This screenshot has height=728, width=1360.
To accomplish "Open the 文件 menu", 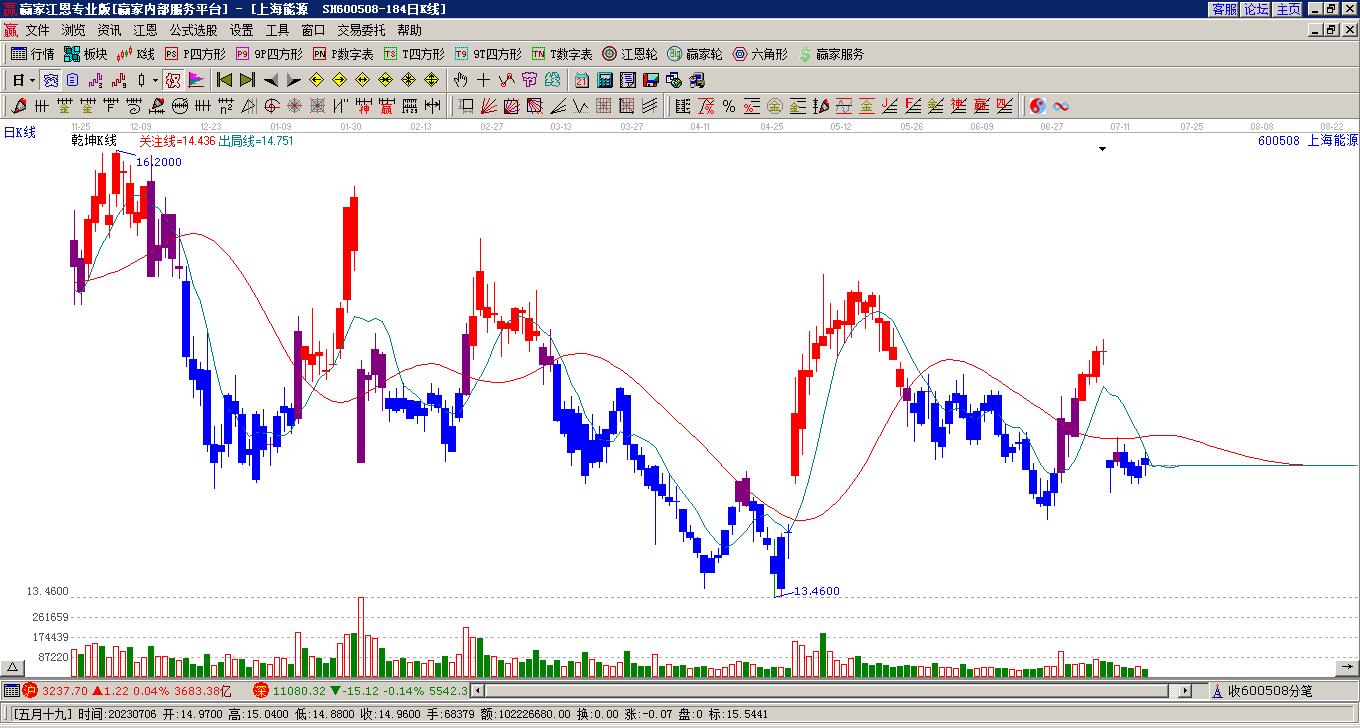I will click(x=37, y=31).
